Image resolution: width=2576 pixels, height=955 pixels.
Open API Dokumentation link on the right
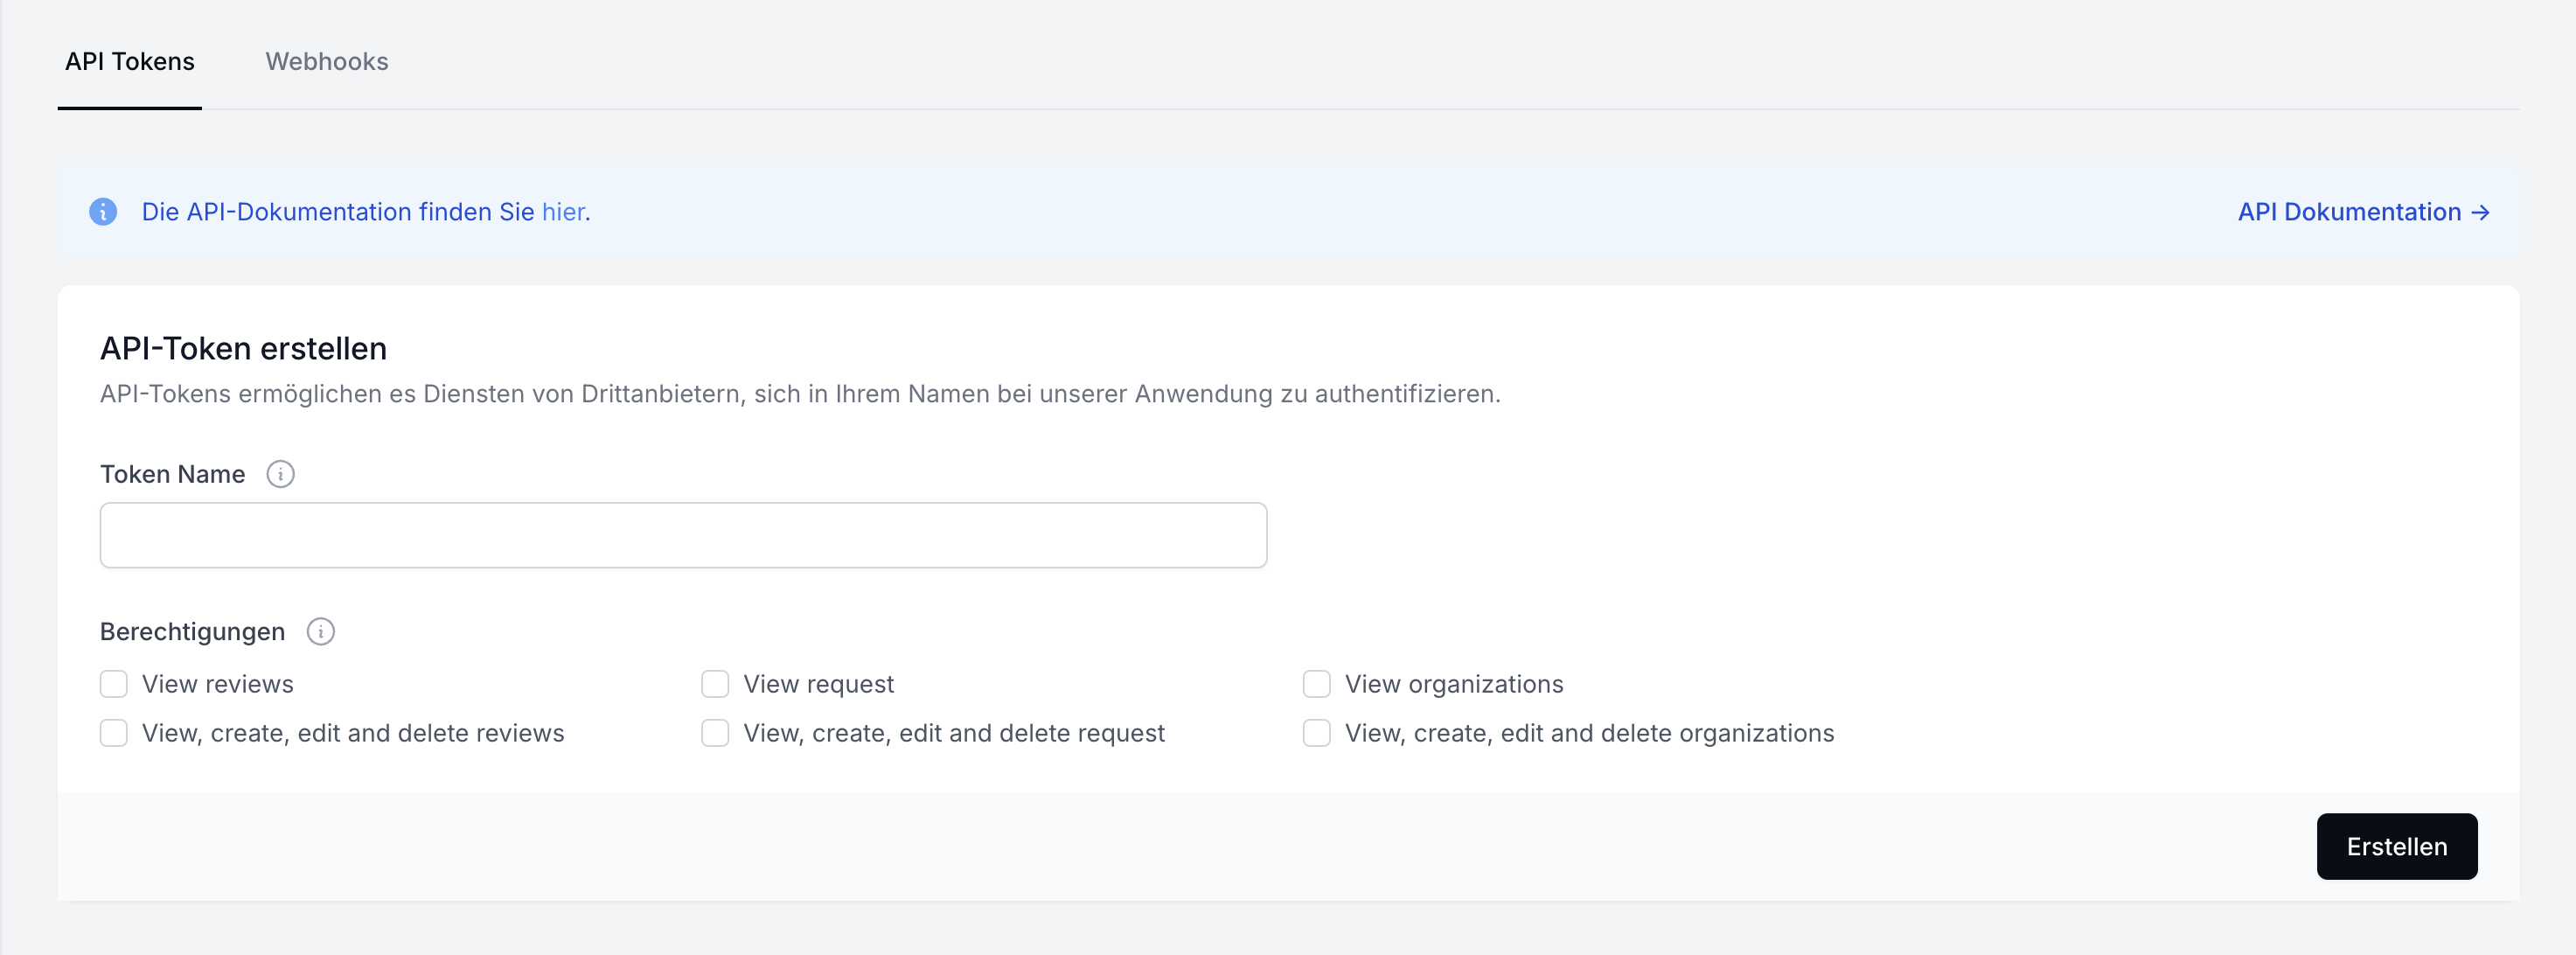click(2349, 212)
